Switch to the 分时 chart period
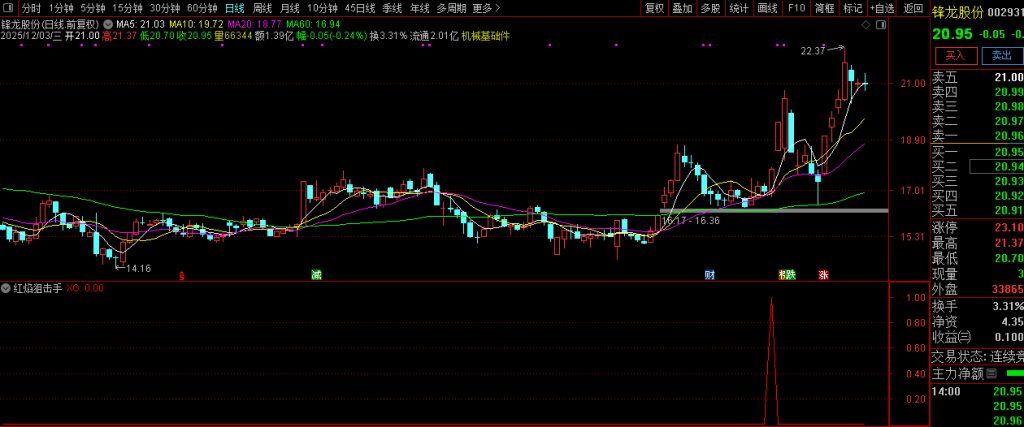Viewport: 1024px width, 427px height. click(x=31, y=8)
